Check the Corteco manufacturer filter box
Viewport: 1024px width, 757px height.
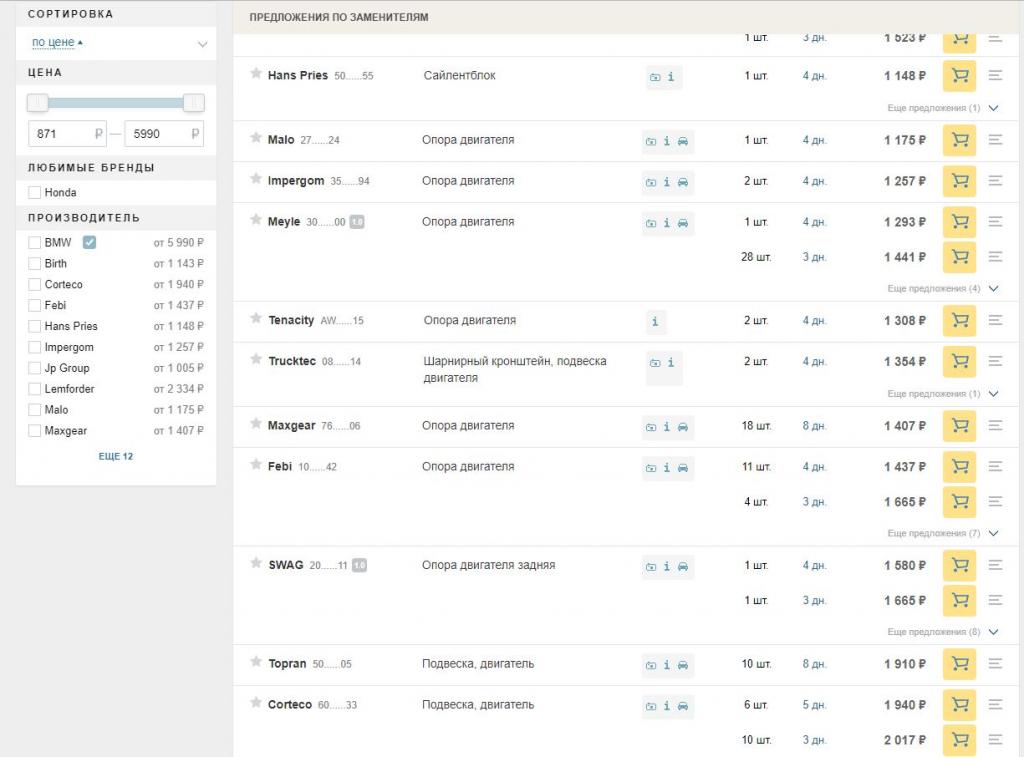pyautogui.click(x=35, y=284)
